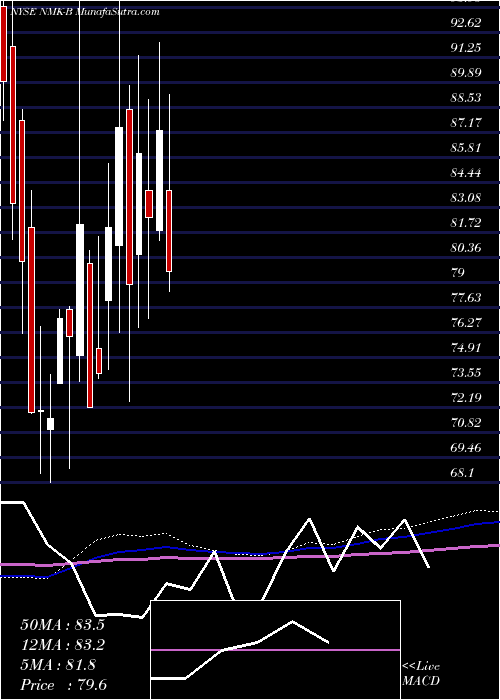Click the 77.63 price axis label

point(466,297)
